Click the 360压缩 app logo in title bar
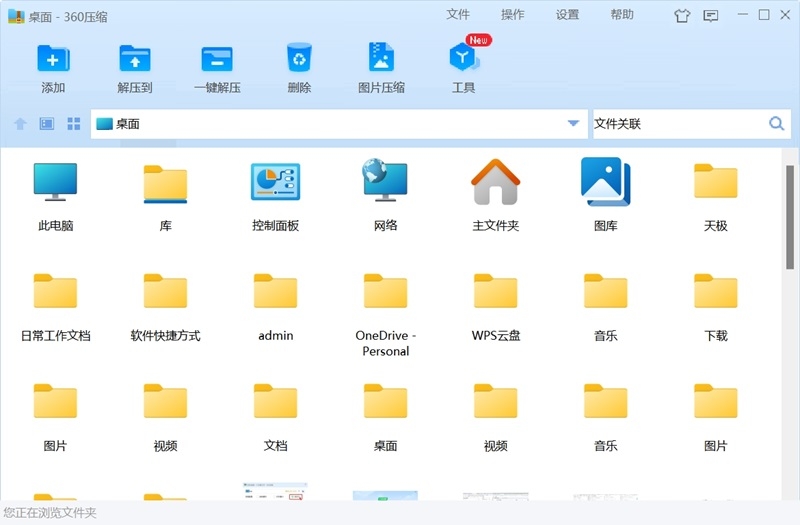Image resolution: width=800 pixels, height=525 pixels. point(16,16)
